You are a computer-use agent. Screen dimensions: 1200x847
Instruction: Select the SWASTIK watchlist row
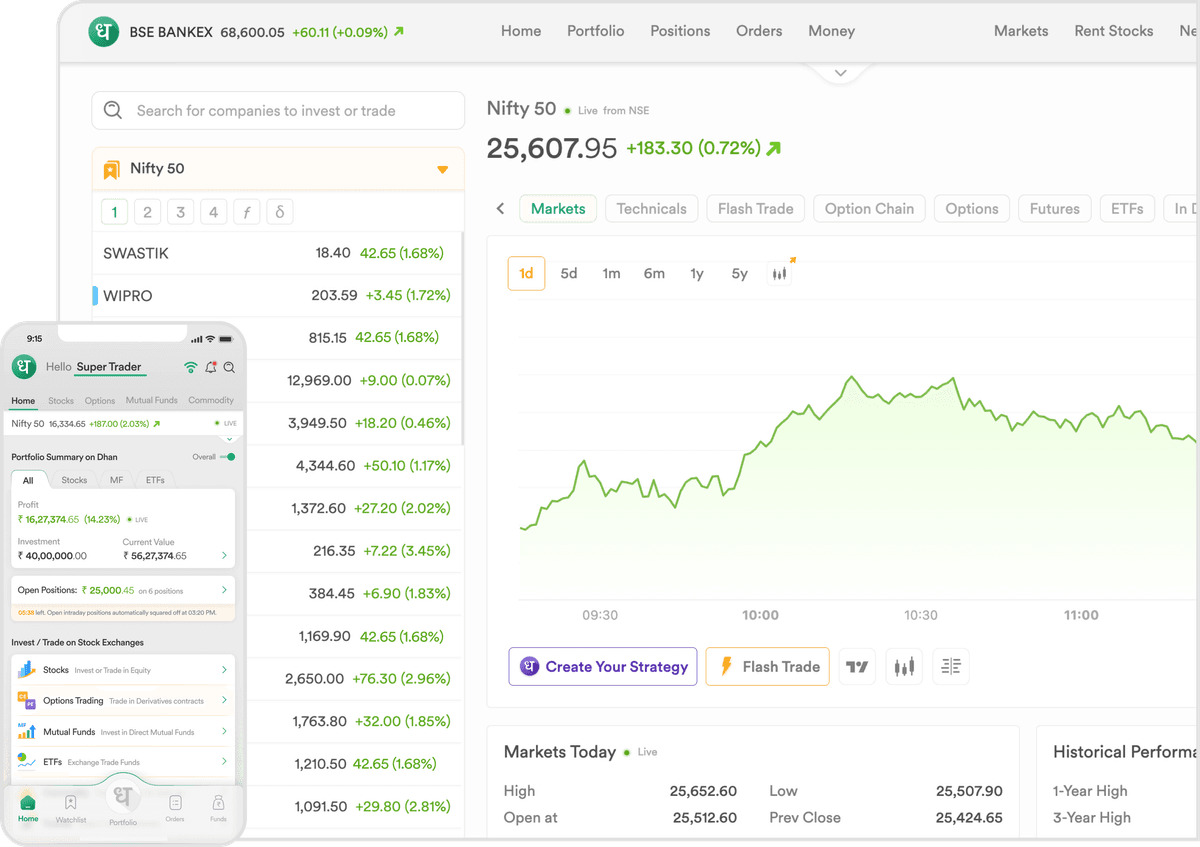point(277,253)
